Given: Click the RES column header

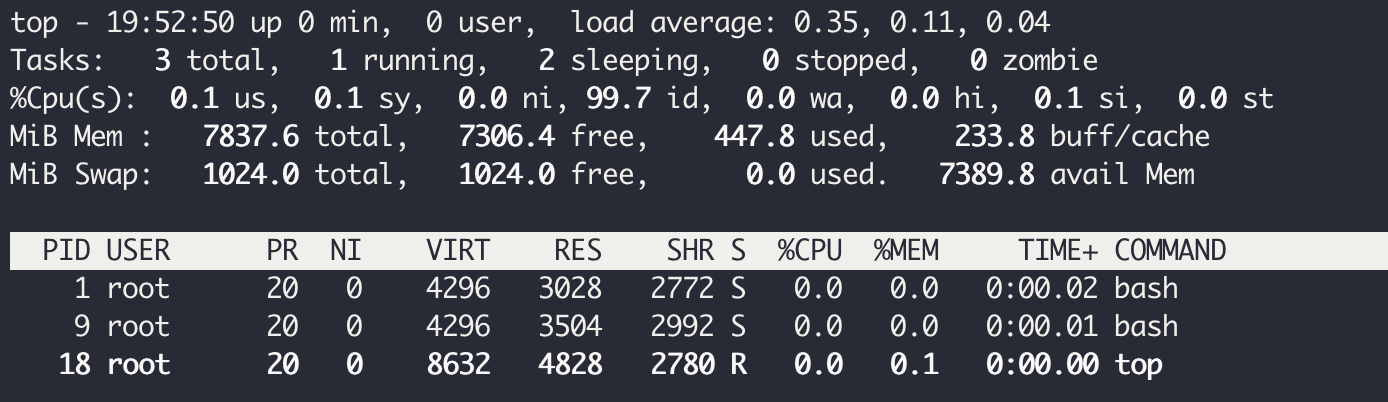Looking at the screenshot, I should 578,250.
